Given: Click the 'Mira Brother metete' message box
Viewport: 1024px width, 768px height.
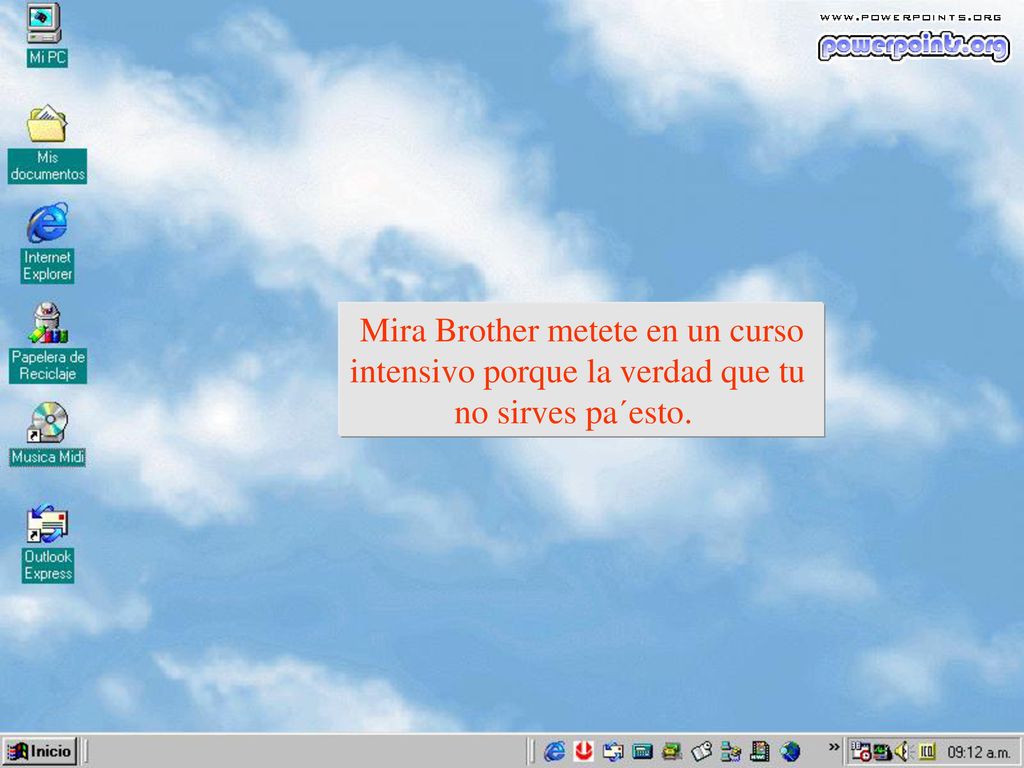Looking at the screenshot, I should coord(581,369).
